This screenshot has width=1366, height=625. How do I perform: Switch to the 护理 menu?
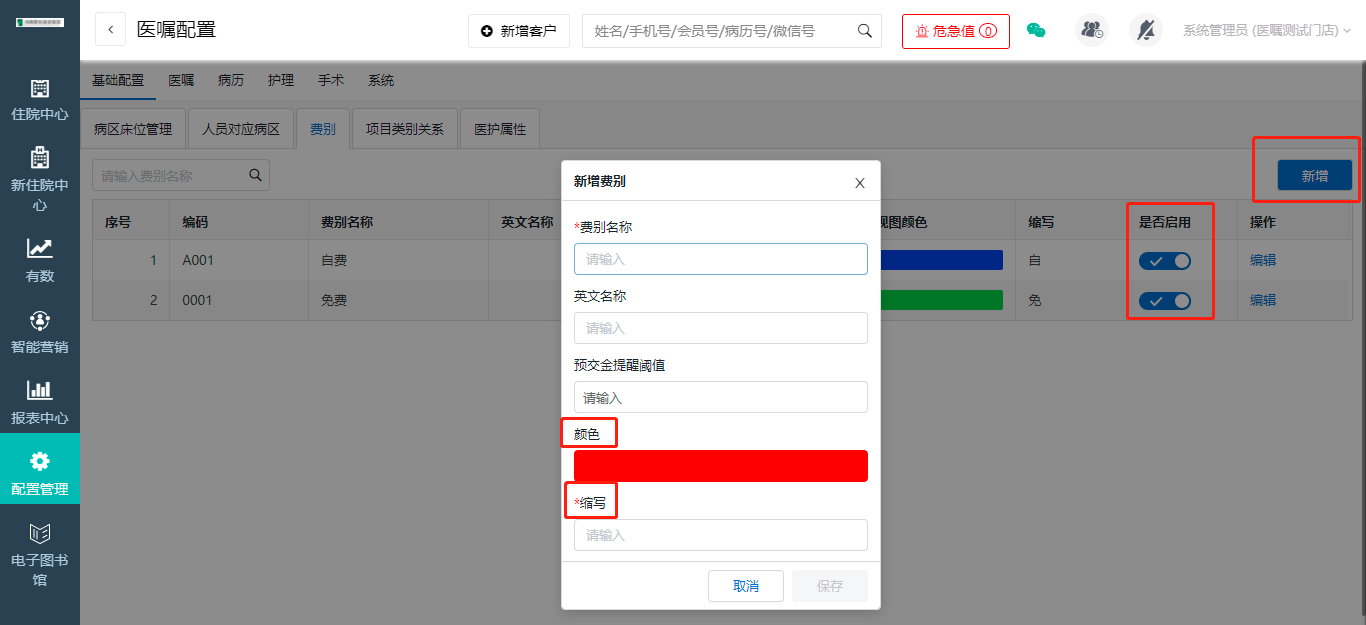pos(281,81)
